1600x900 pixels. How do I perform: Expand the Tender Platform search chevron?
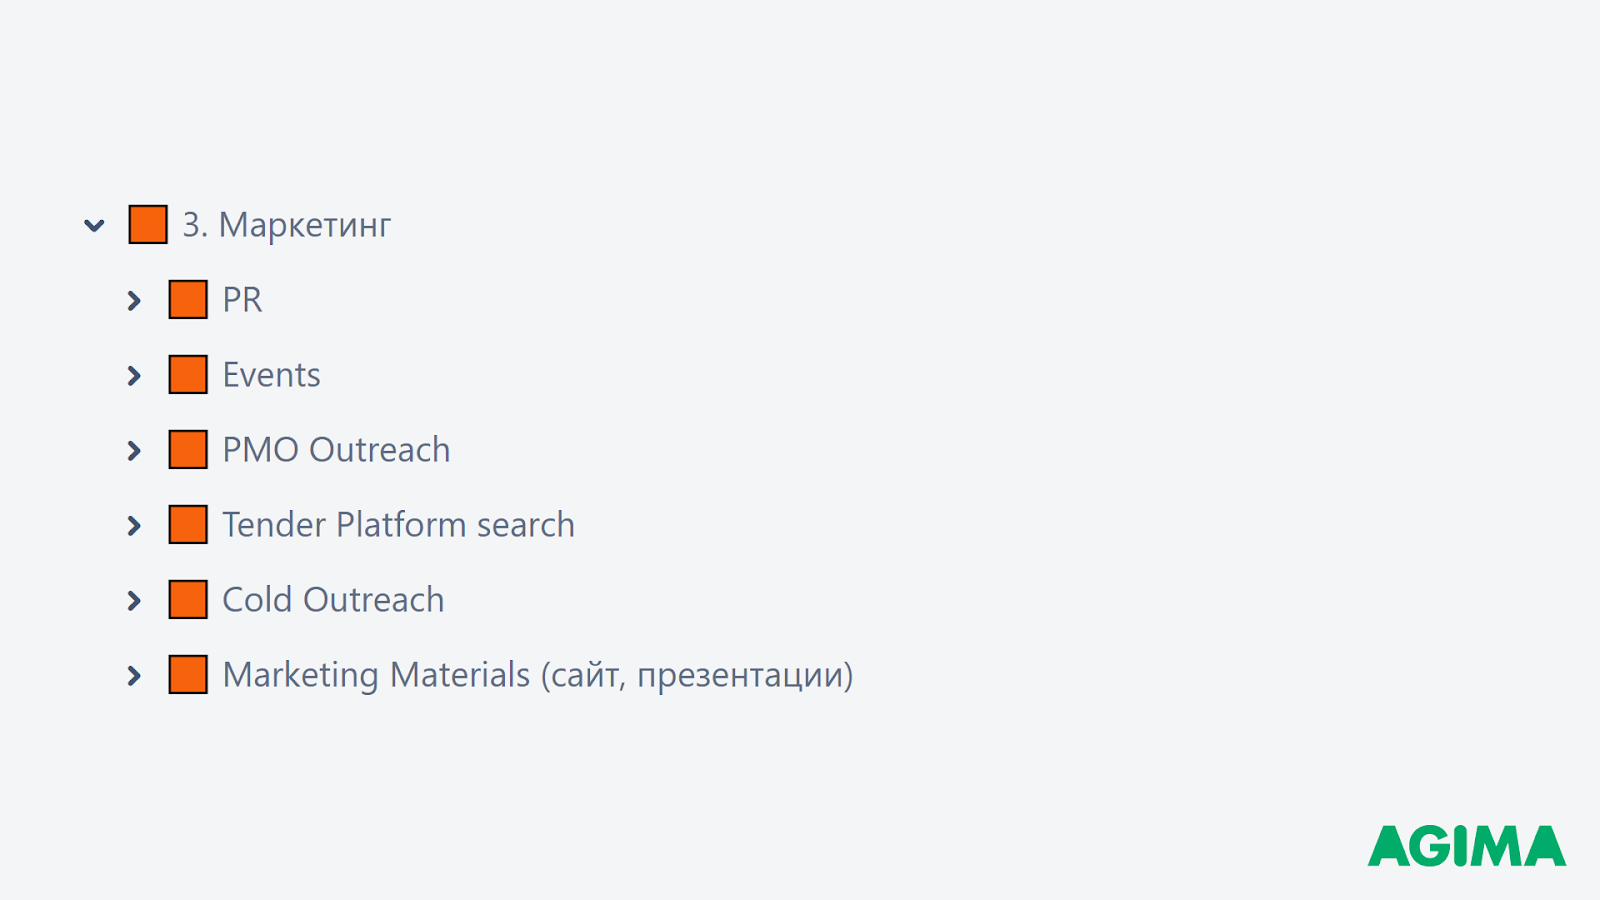coord(134,525)
